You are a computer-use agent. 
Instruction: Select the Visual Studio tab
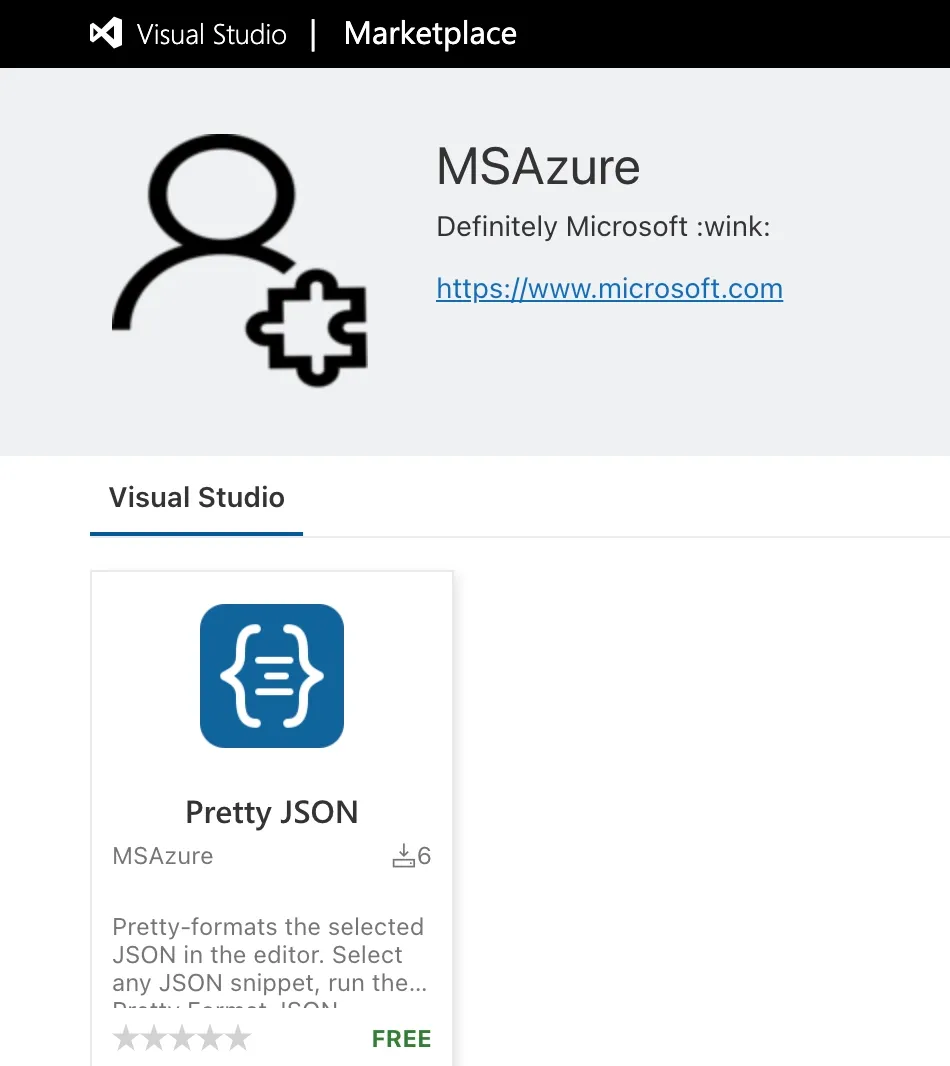click(197, 498)
